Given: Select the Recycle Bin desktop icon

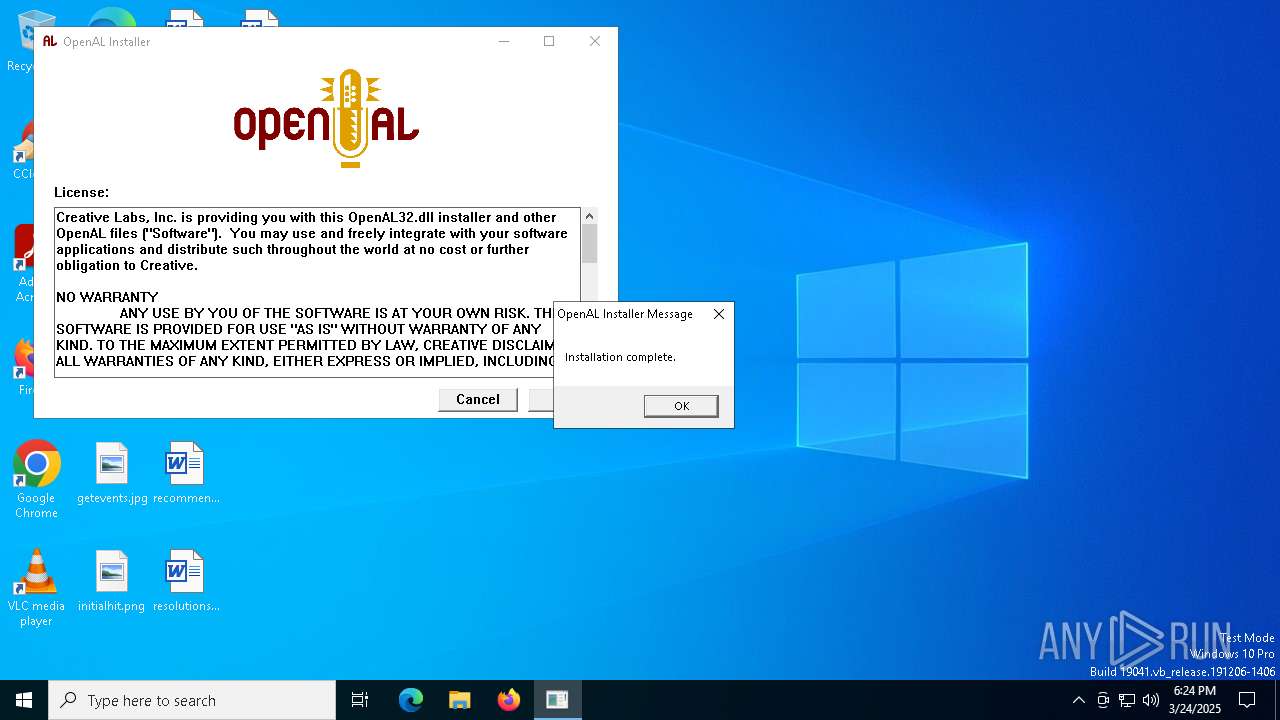Looking at the screenshot, I should coord(20,40).
